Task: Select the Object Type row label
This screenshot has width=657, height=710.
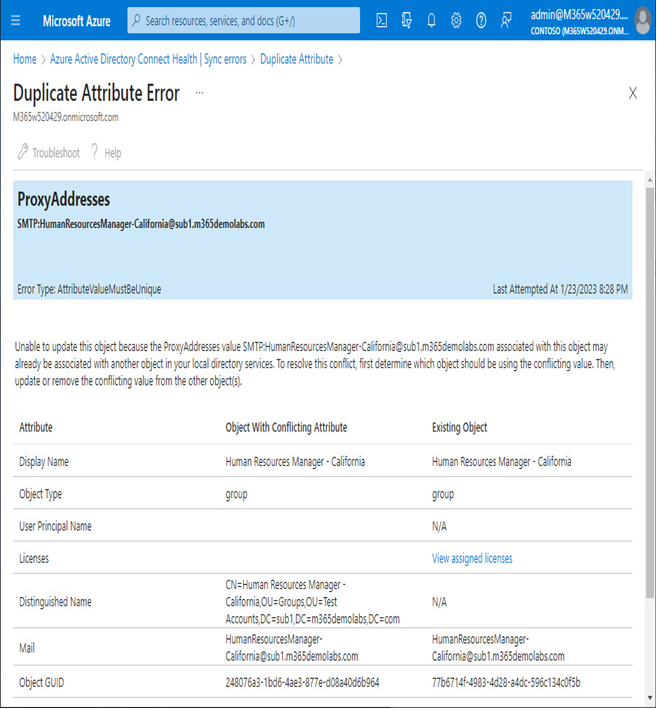Action: 40,494
